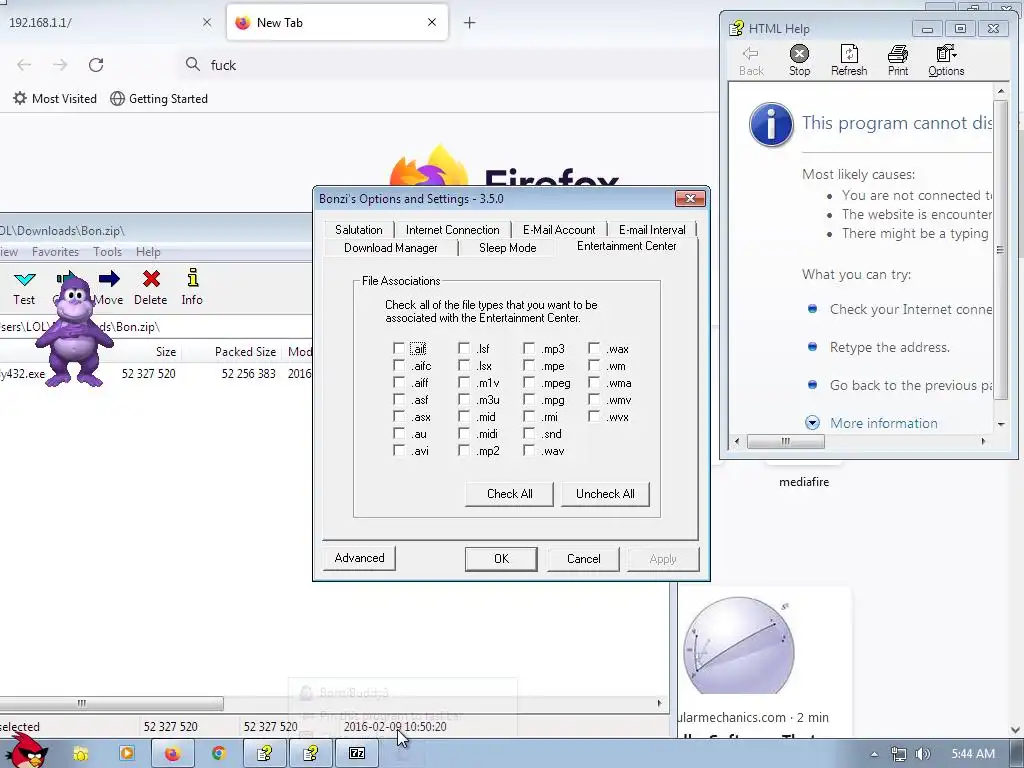The height and width of the screenshot is (768, 1024).
Task: Click the Print icon in HTML Help
Action: click(898, 54)
